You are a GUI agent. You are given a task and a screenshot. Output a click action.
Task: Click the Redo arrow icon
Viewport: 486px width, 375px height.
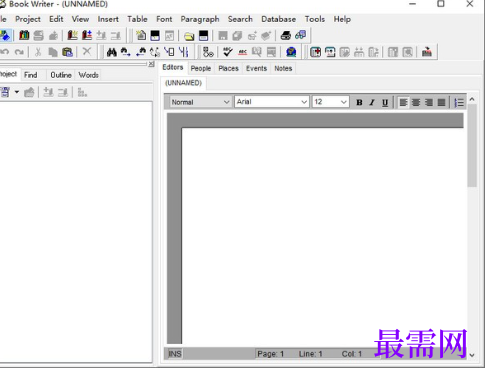tap(19, 52)
